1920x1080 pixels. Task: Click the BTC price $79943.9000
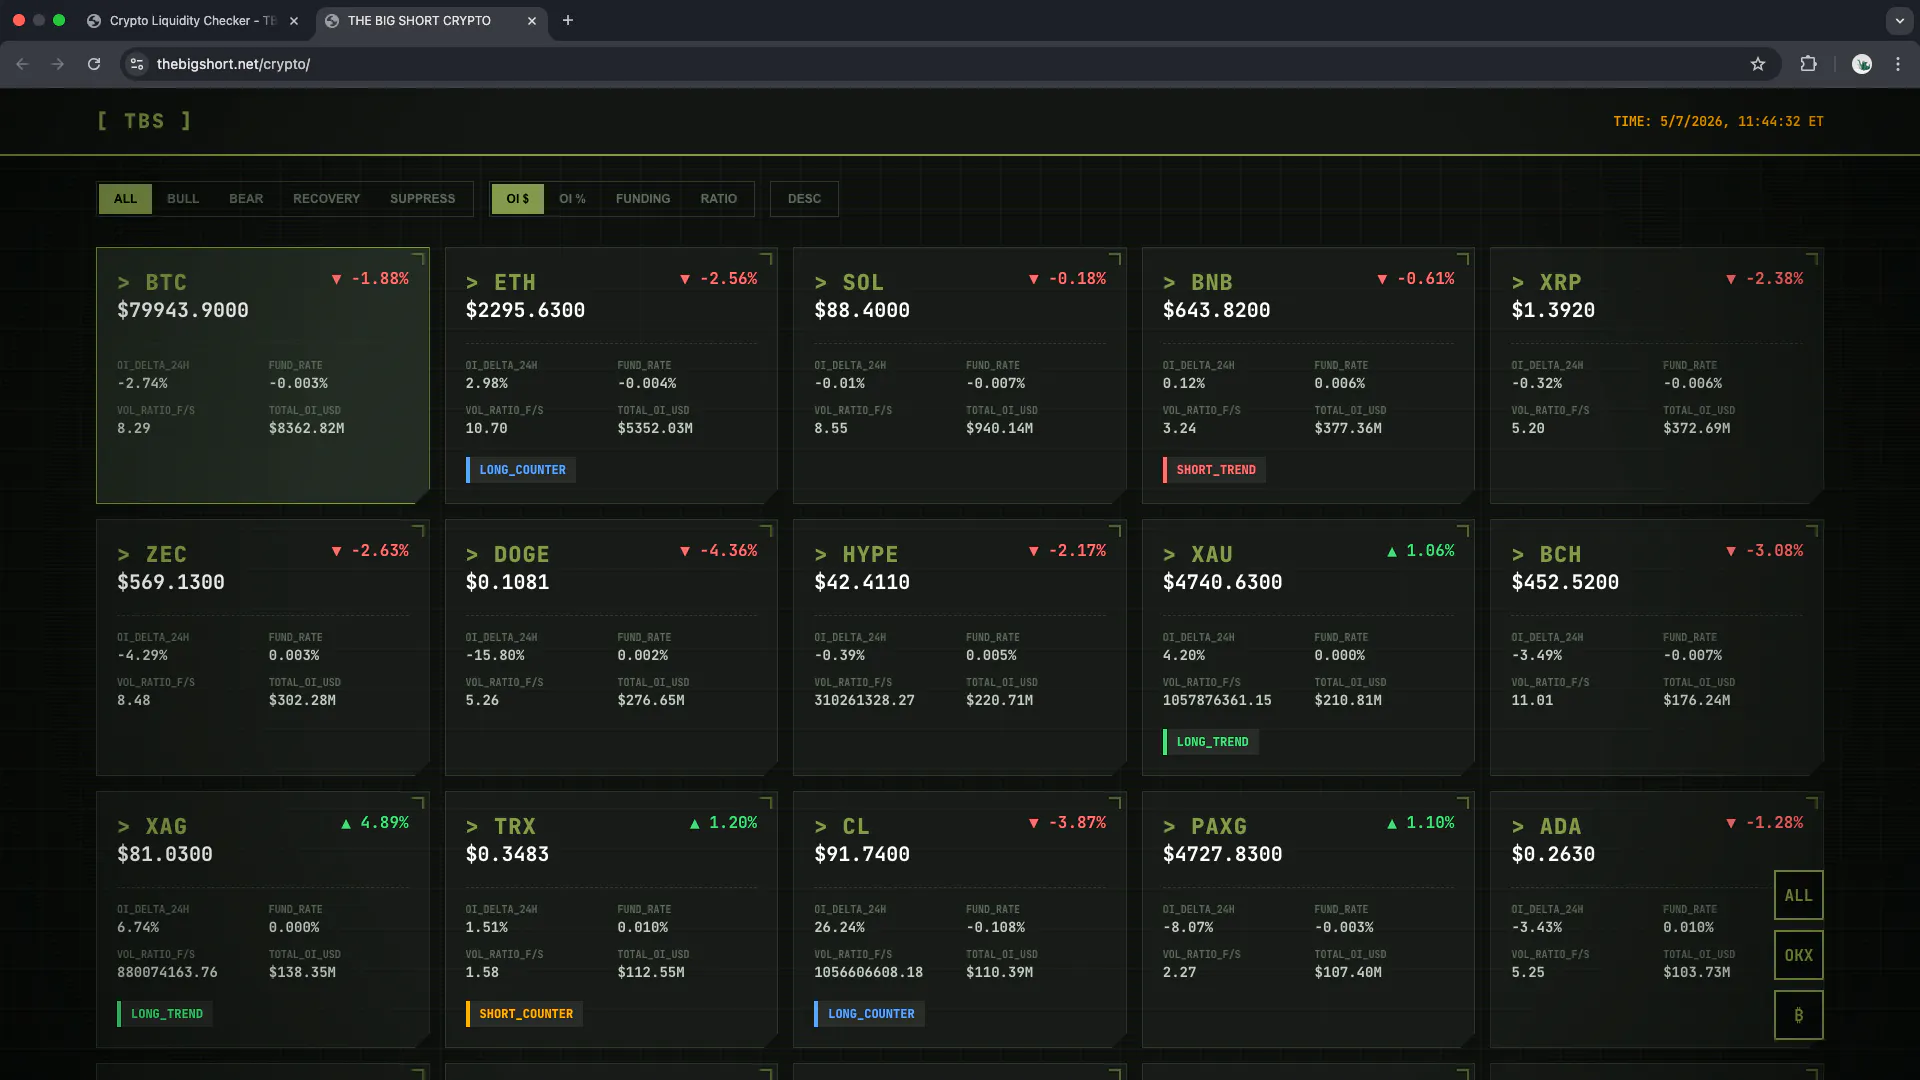(183, 310)
